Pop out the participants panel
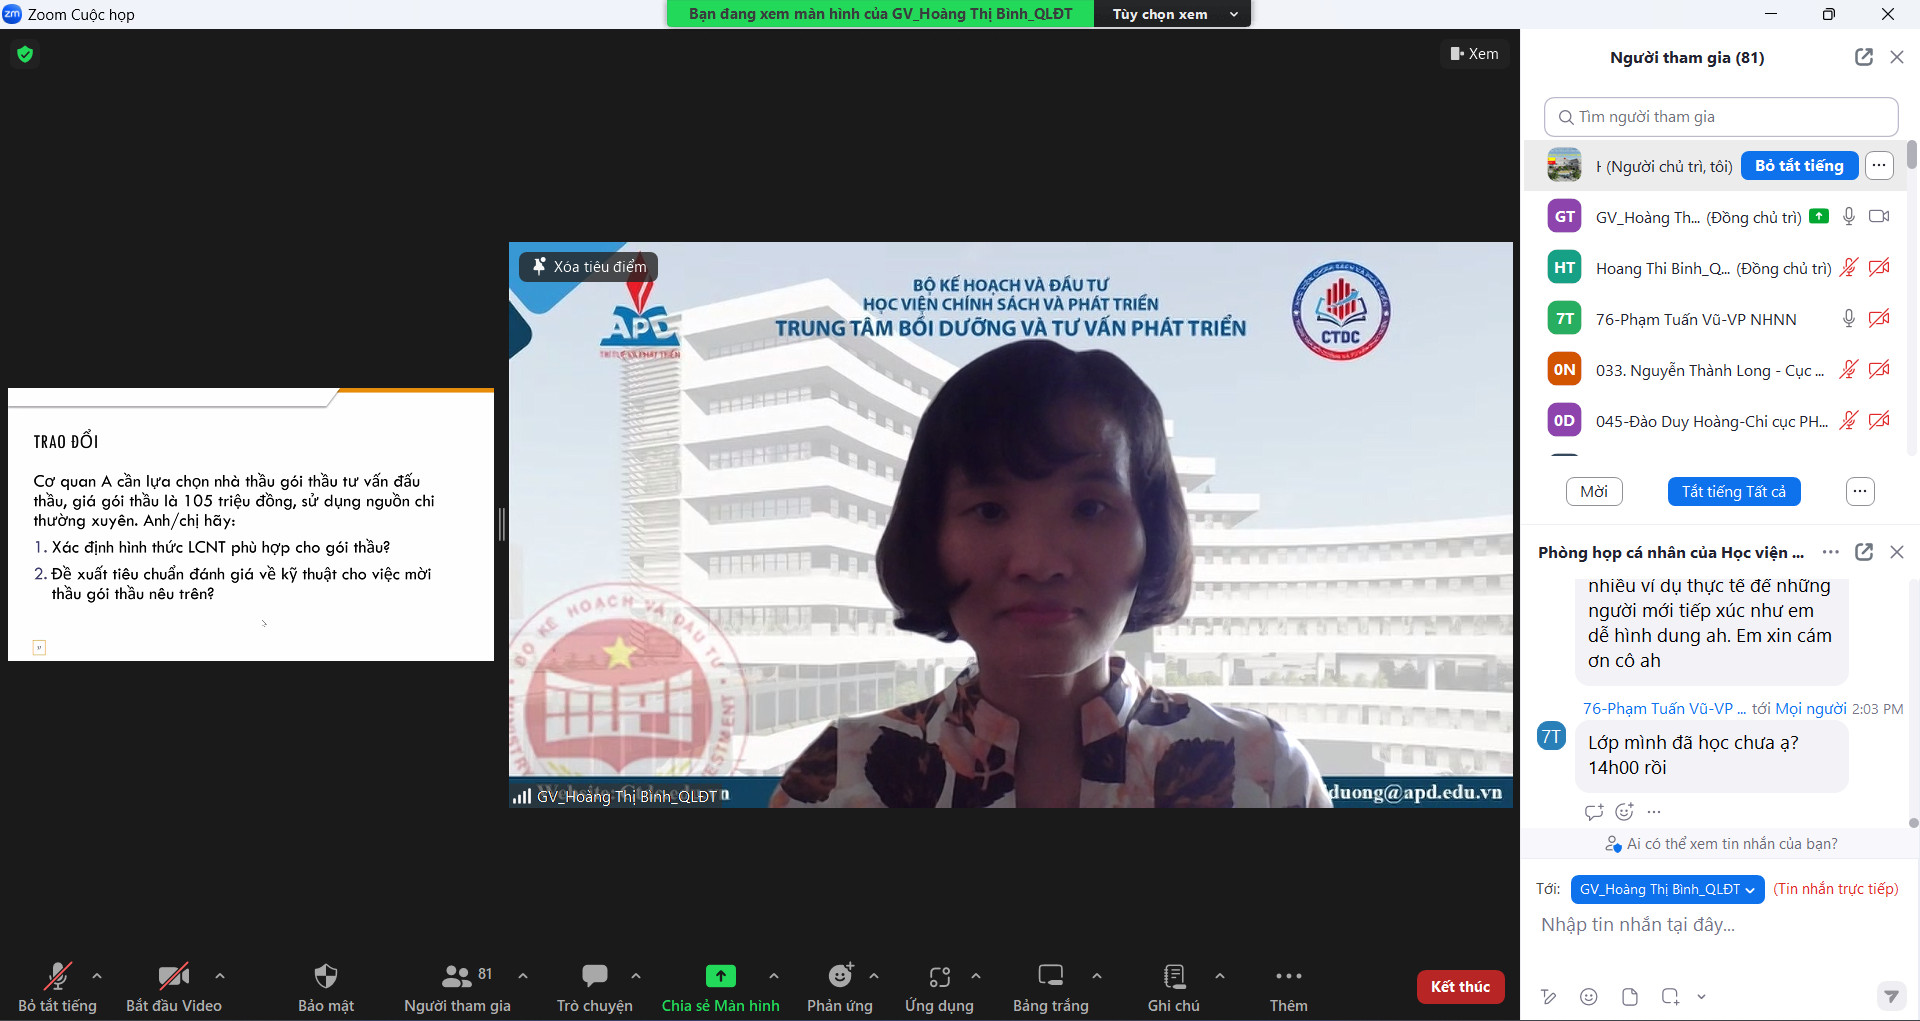This screenshot has height=1021, width=1920. 1863,57
